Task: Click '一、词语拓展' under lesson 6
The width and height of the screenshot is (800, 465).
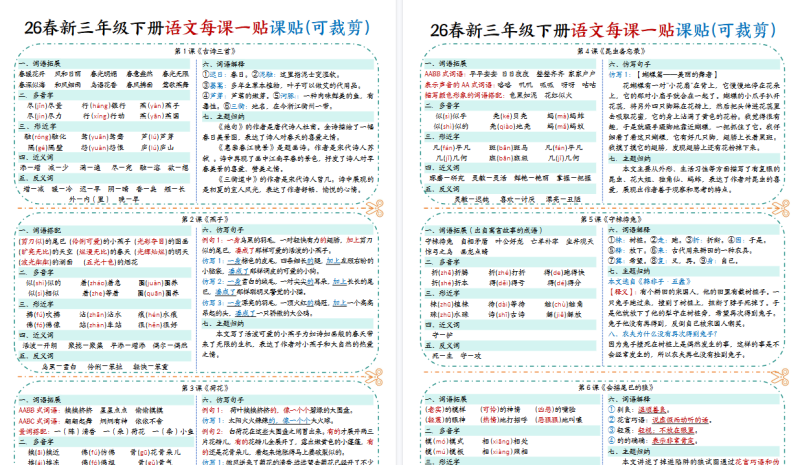Action: 446,399
